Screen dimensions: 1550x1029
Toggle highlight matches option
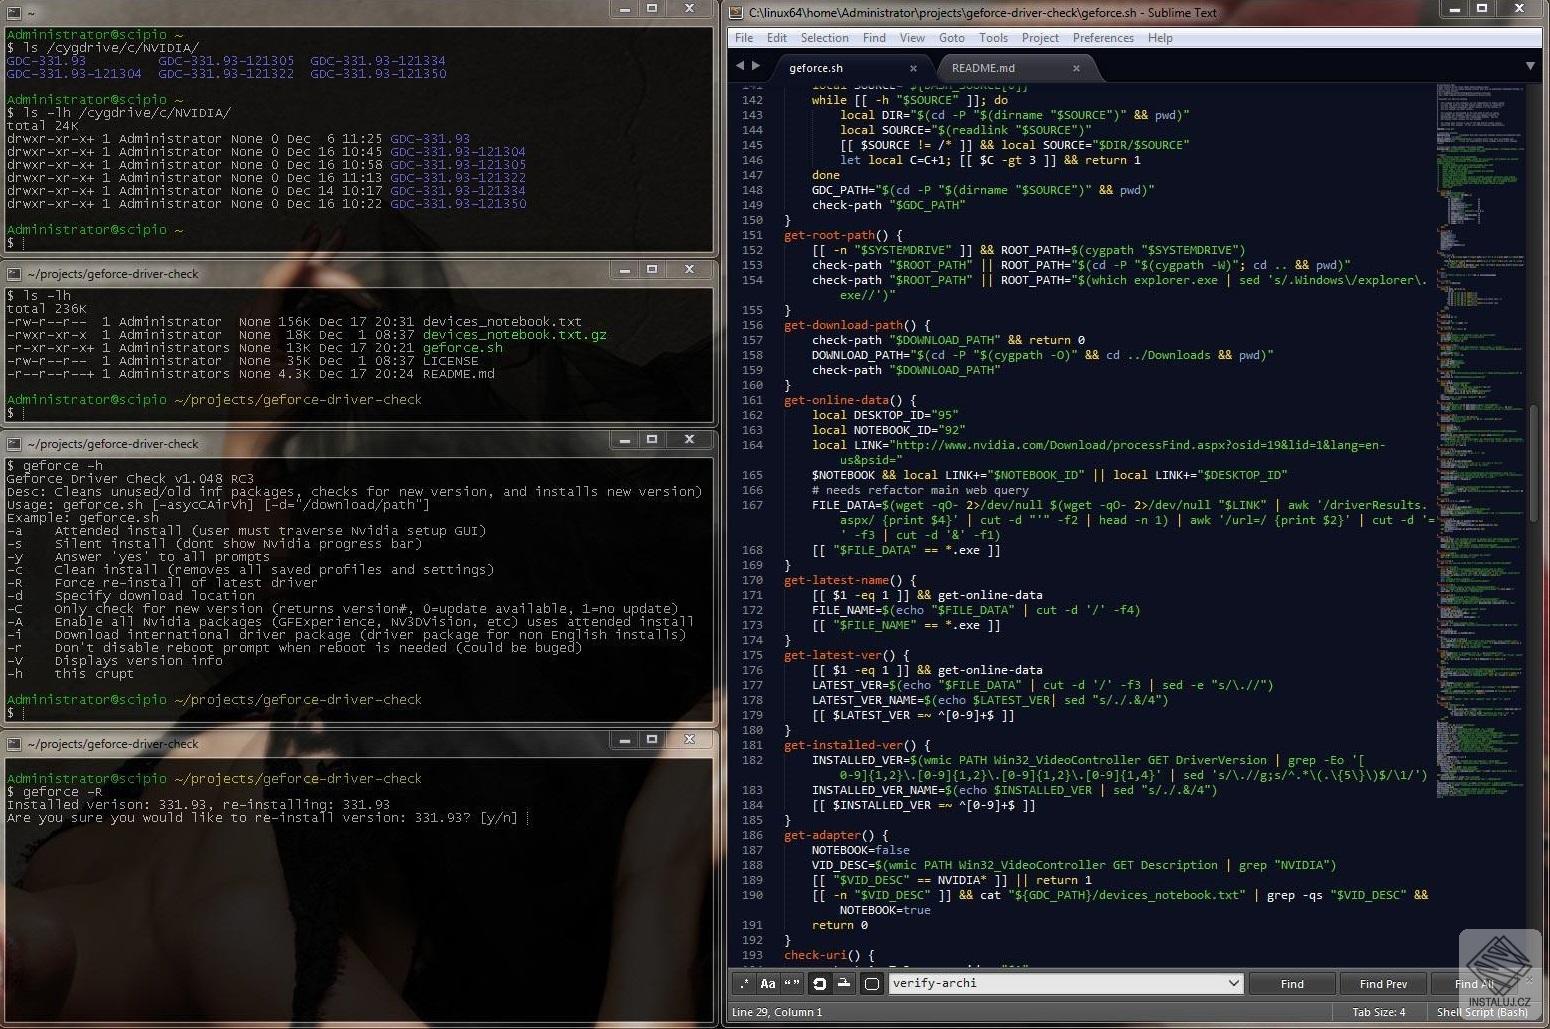[871, 983]
